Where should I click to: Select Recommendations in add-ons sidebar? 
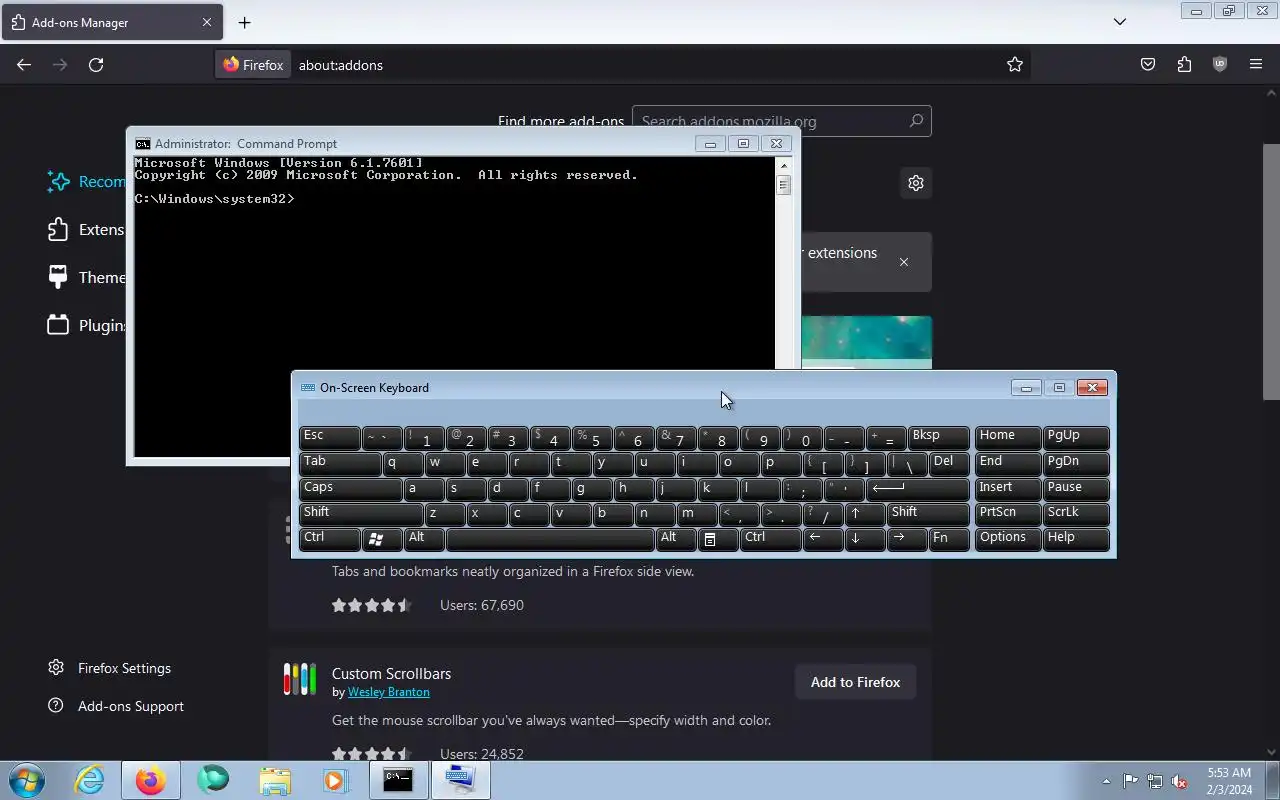(x=87, y=182)
